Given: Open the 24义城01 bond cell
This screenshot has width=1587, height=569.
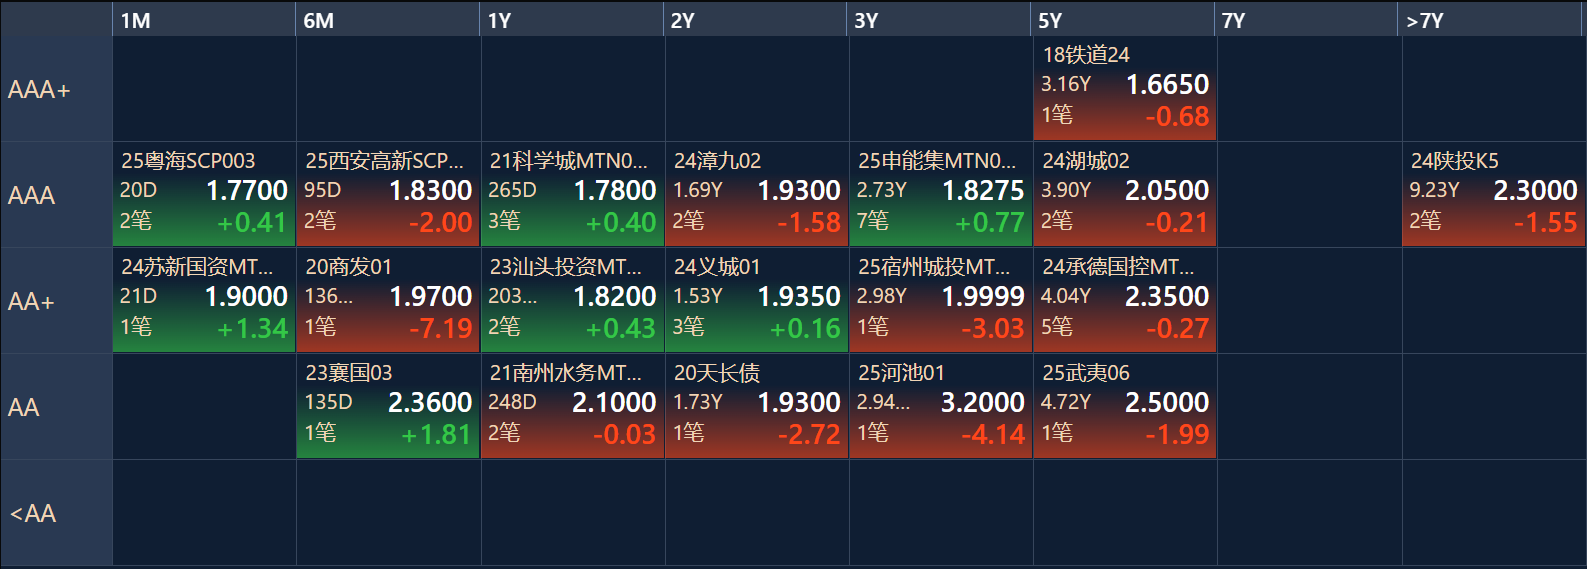Looking at the screenshot, I should point(757,301).
